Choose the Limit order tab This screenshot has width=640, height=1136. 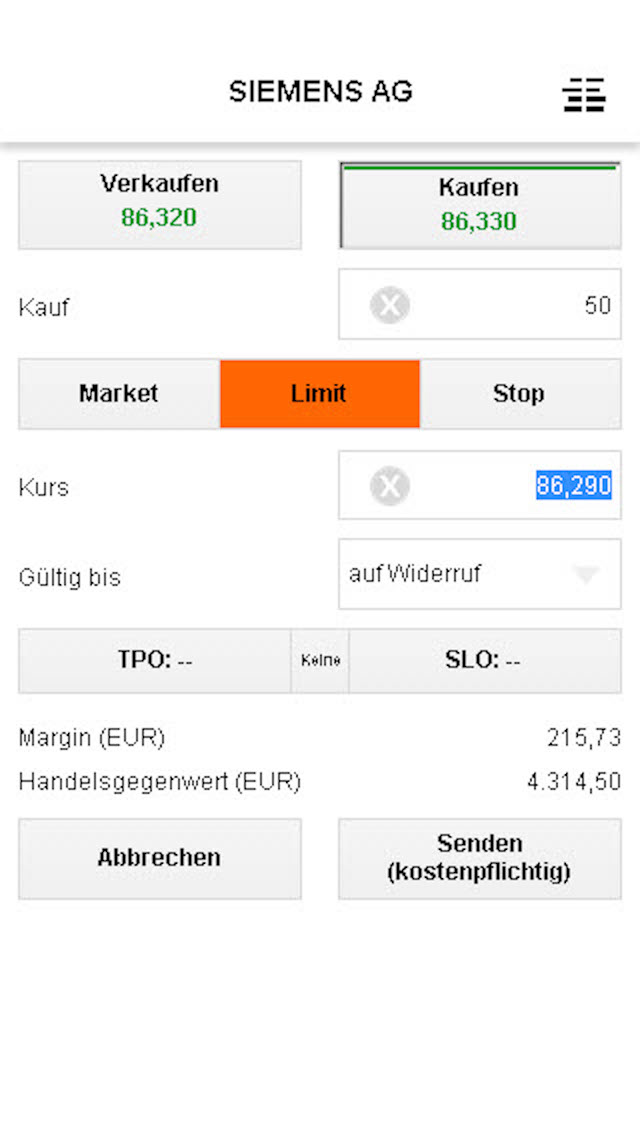(x=320, y=394)
